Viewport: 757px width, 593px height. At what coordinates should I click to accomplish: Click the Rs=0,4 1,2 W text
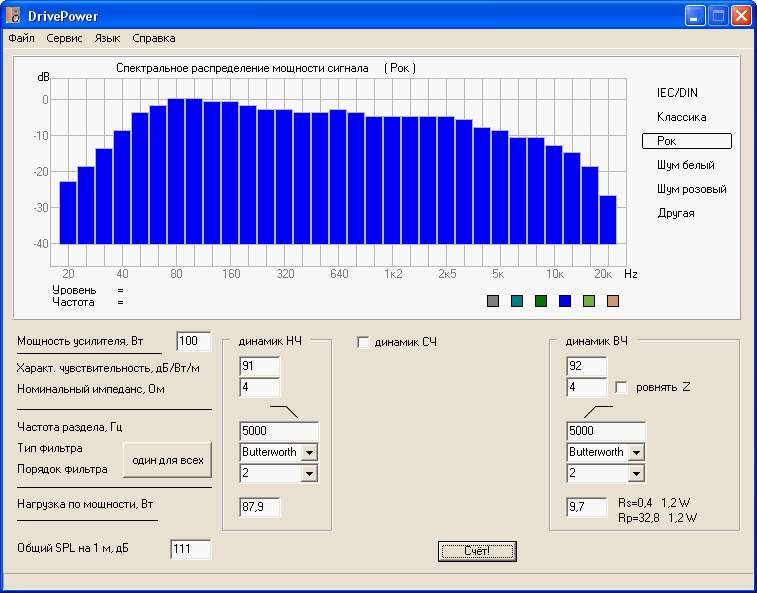[654, 503]
